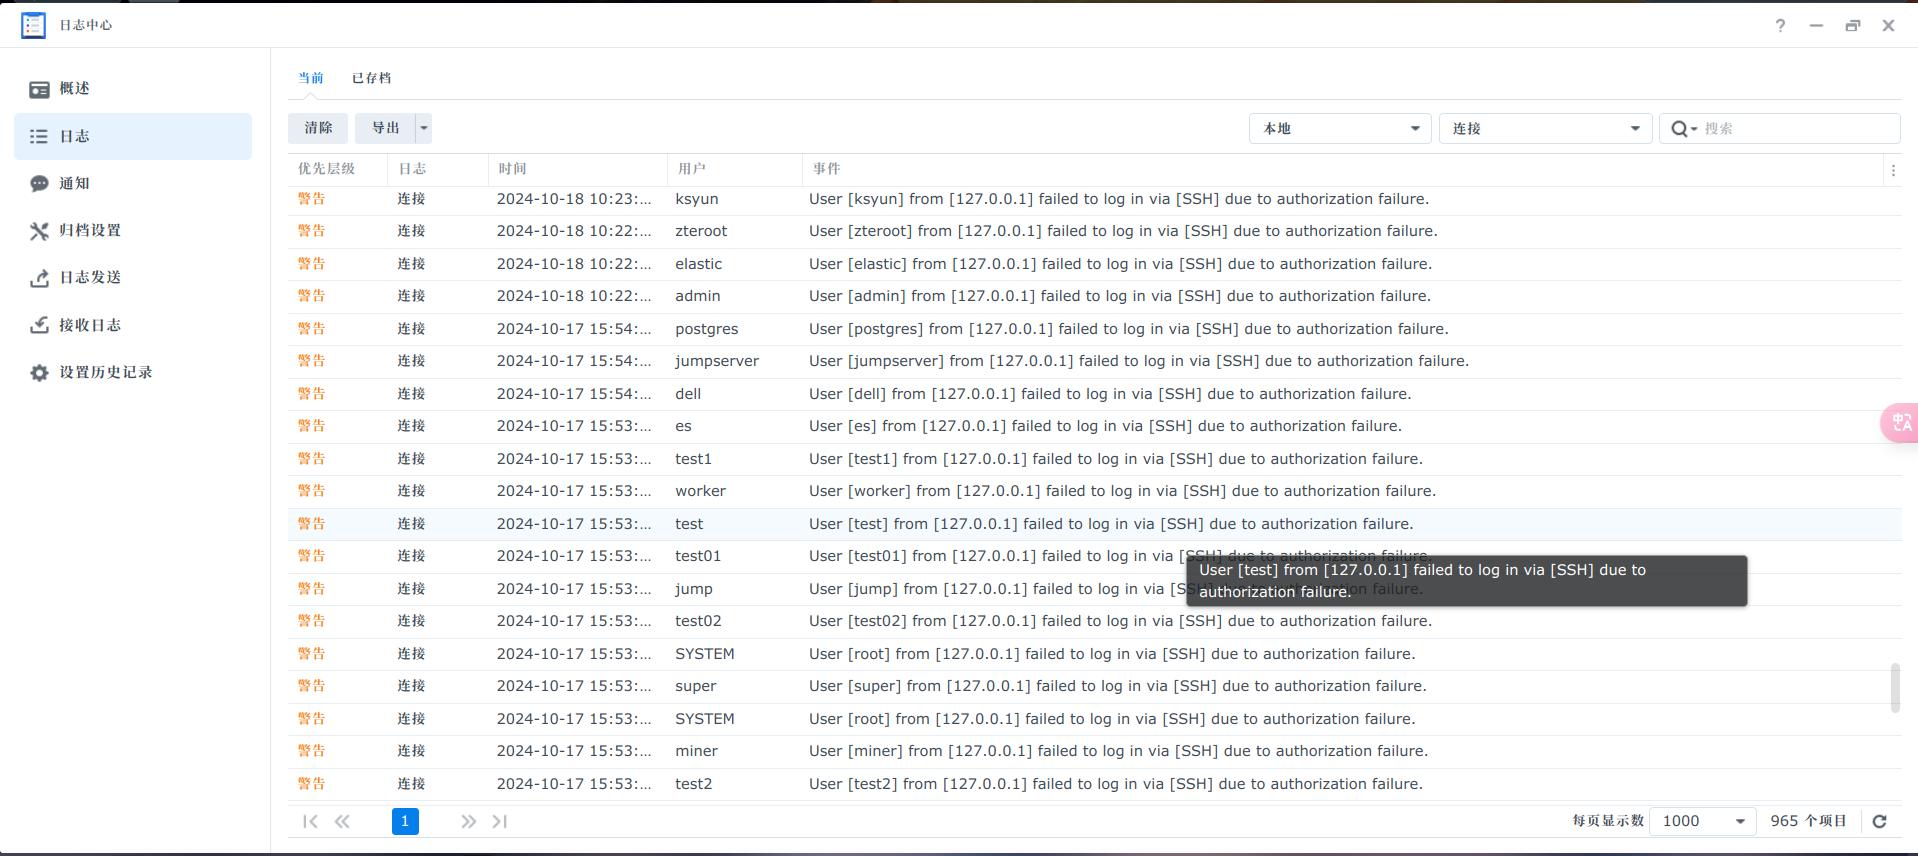The height and width of the screenshot is (856, 1918).
Task: Select the elastic user log row
Action: (1094, 264)
